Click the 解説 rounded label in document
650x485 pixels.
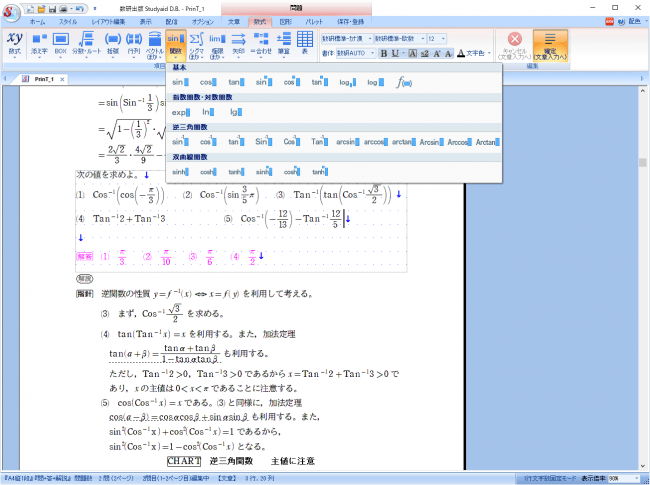85,279
